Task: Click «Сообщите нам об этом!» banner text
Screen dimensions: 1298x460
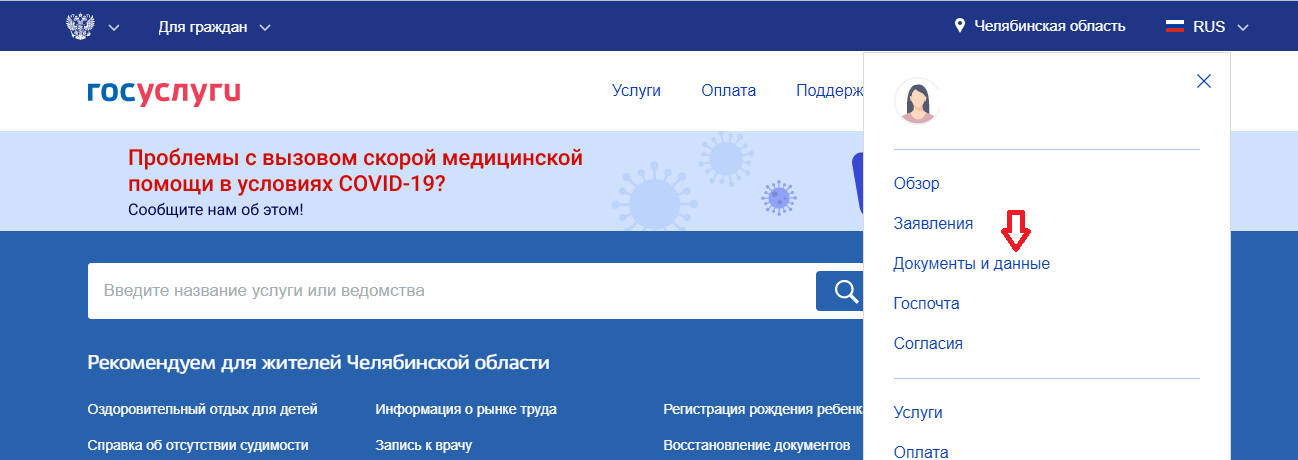Action: [215, 210]
